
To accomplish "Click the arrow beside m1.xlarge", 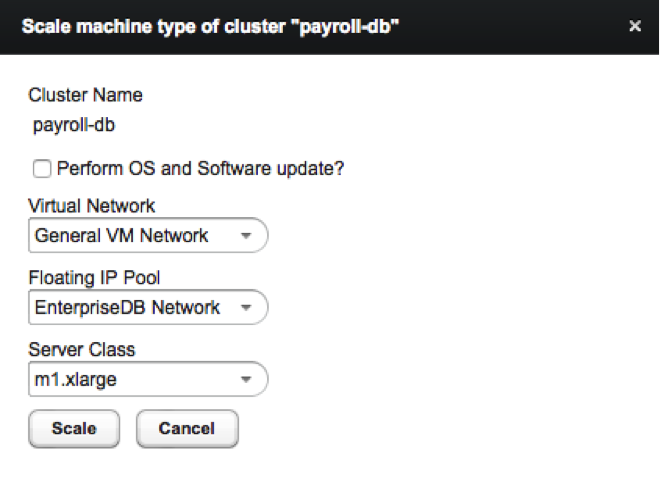I will coord(245,380).
